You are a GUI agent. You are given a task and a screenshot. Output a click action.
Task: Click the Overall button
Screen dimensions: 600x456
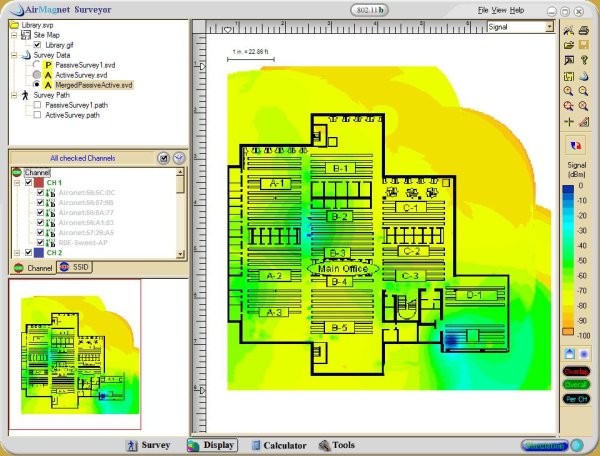coord(576,385)
